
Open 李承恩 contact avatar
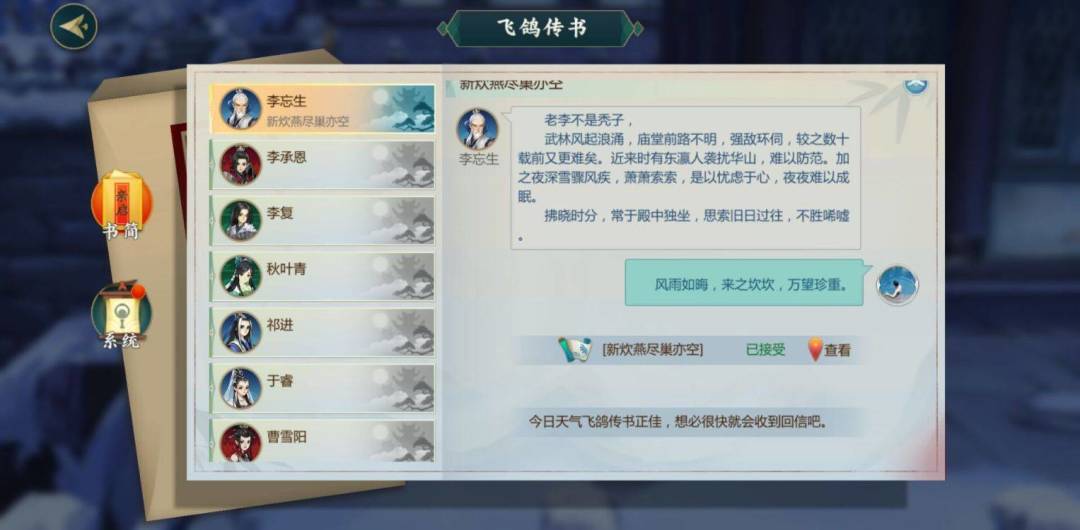click(x=240, y=165)
